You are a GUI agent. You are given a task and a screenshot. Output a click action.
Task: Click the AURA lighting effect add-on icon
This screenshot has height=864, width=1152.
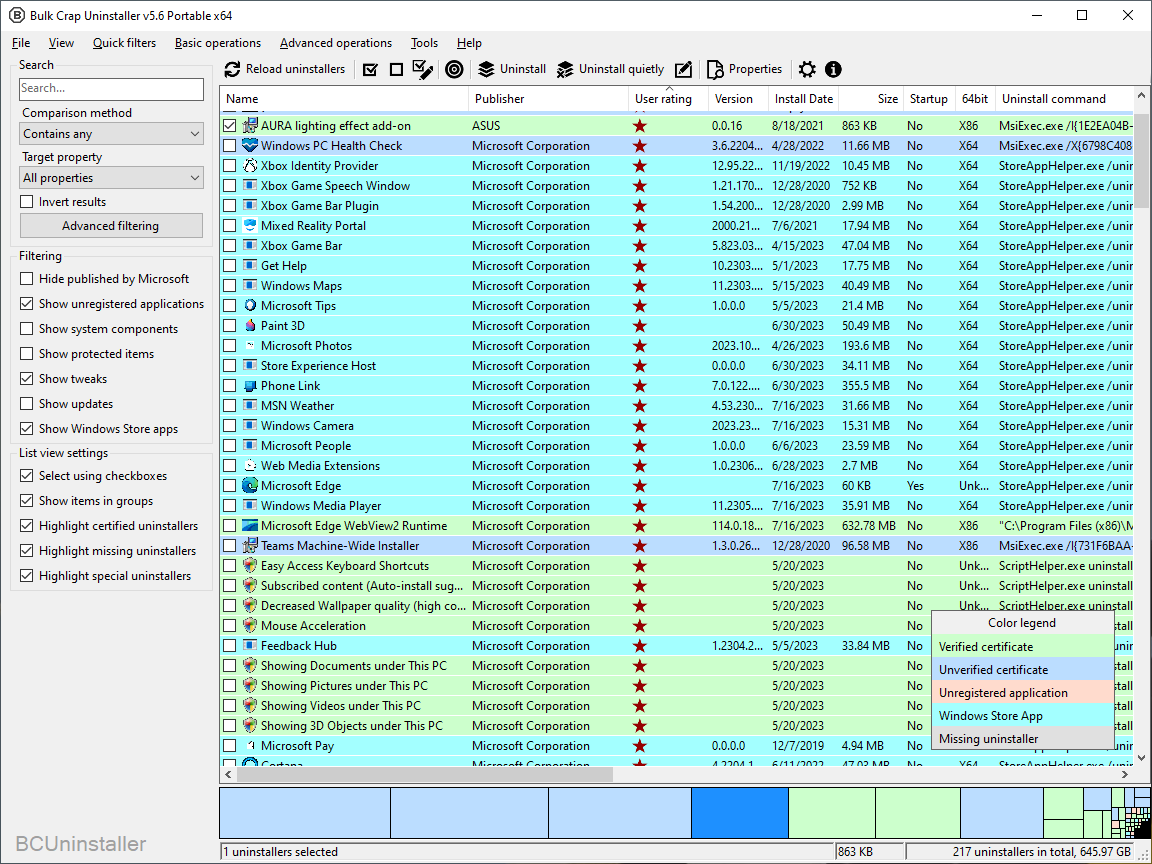tap(250, 126)
